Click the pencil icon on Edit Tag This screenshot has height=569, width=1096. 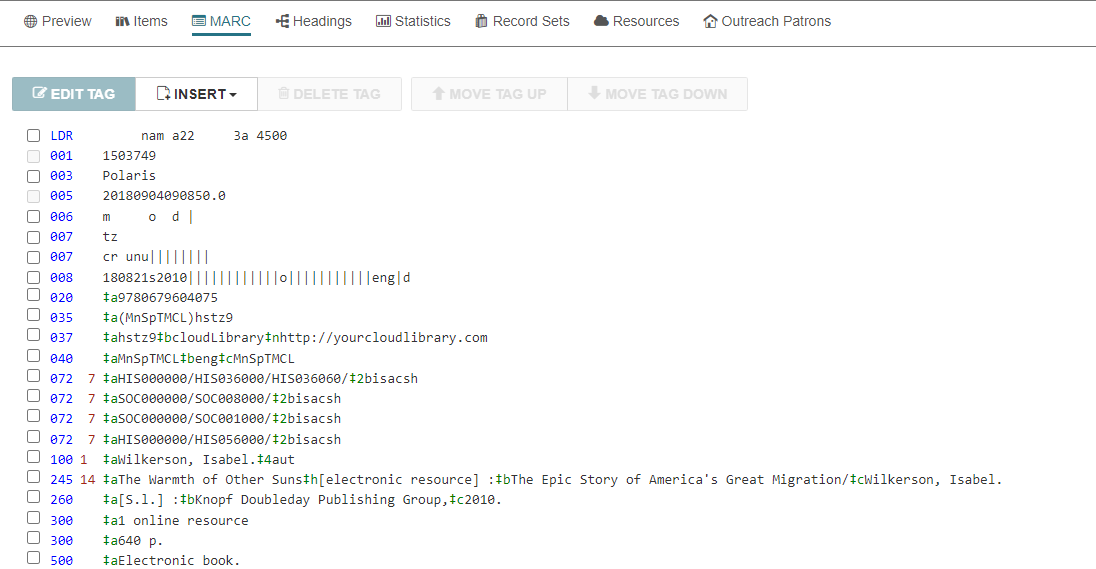40,94
